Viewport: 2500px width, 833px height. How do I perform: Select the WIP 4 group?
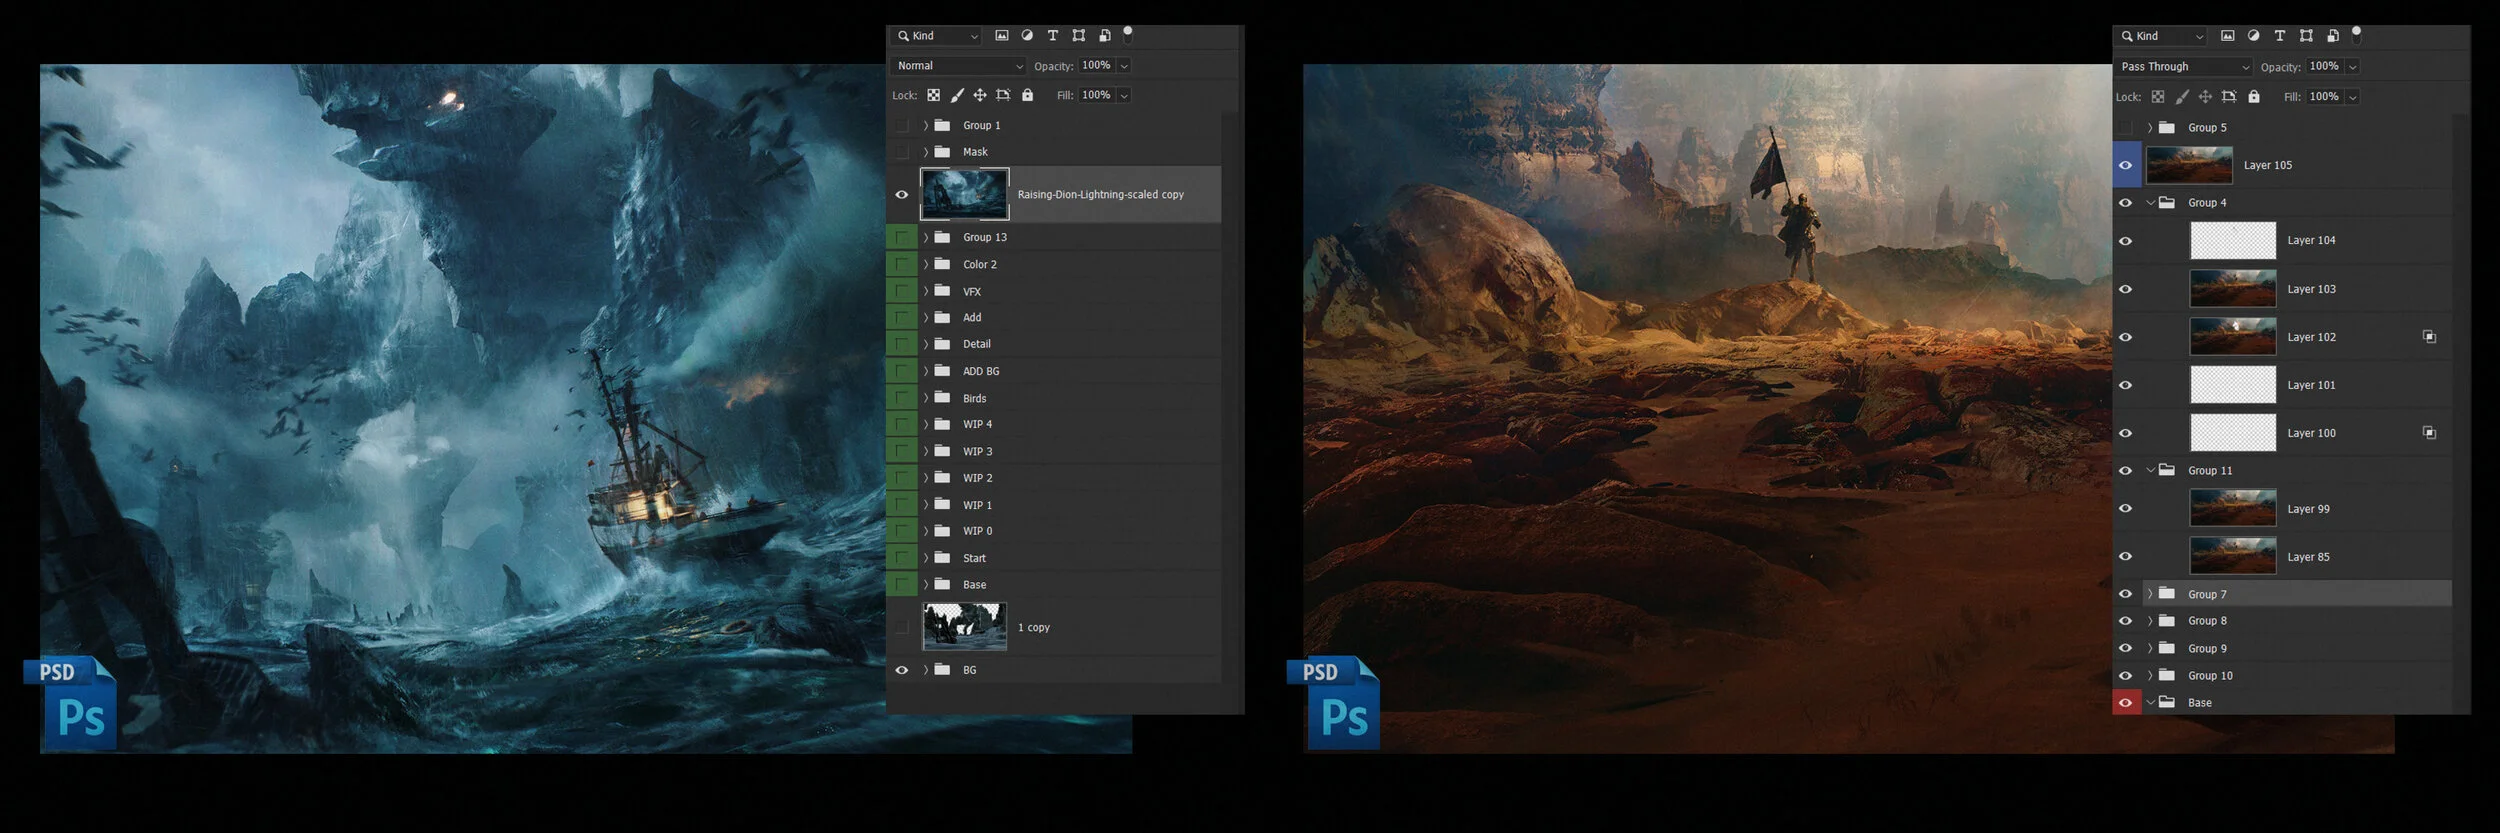[1053, 425]
